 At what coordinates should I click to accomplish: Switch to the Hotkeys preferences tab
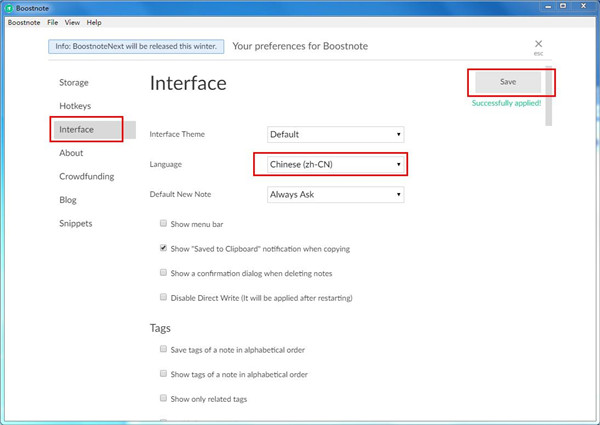click(76, 106)
